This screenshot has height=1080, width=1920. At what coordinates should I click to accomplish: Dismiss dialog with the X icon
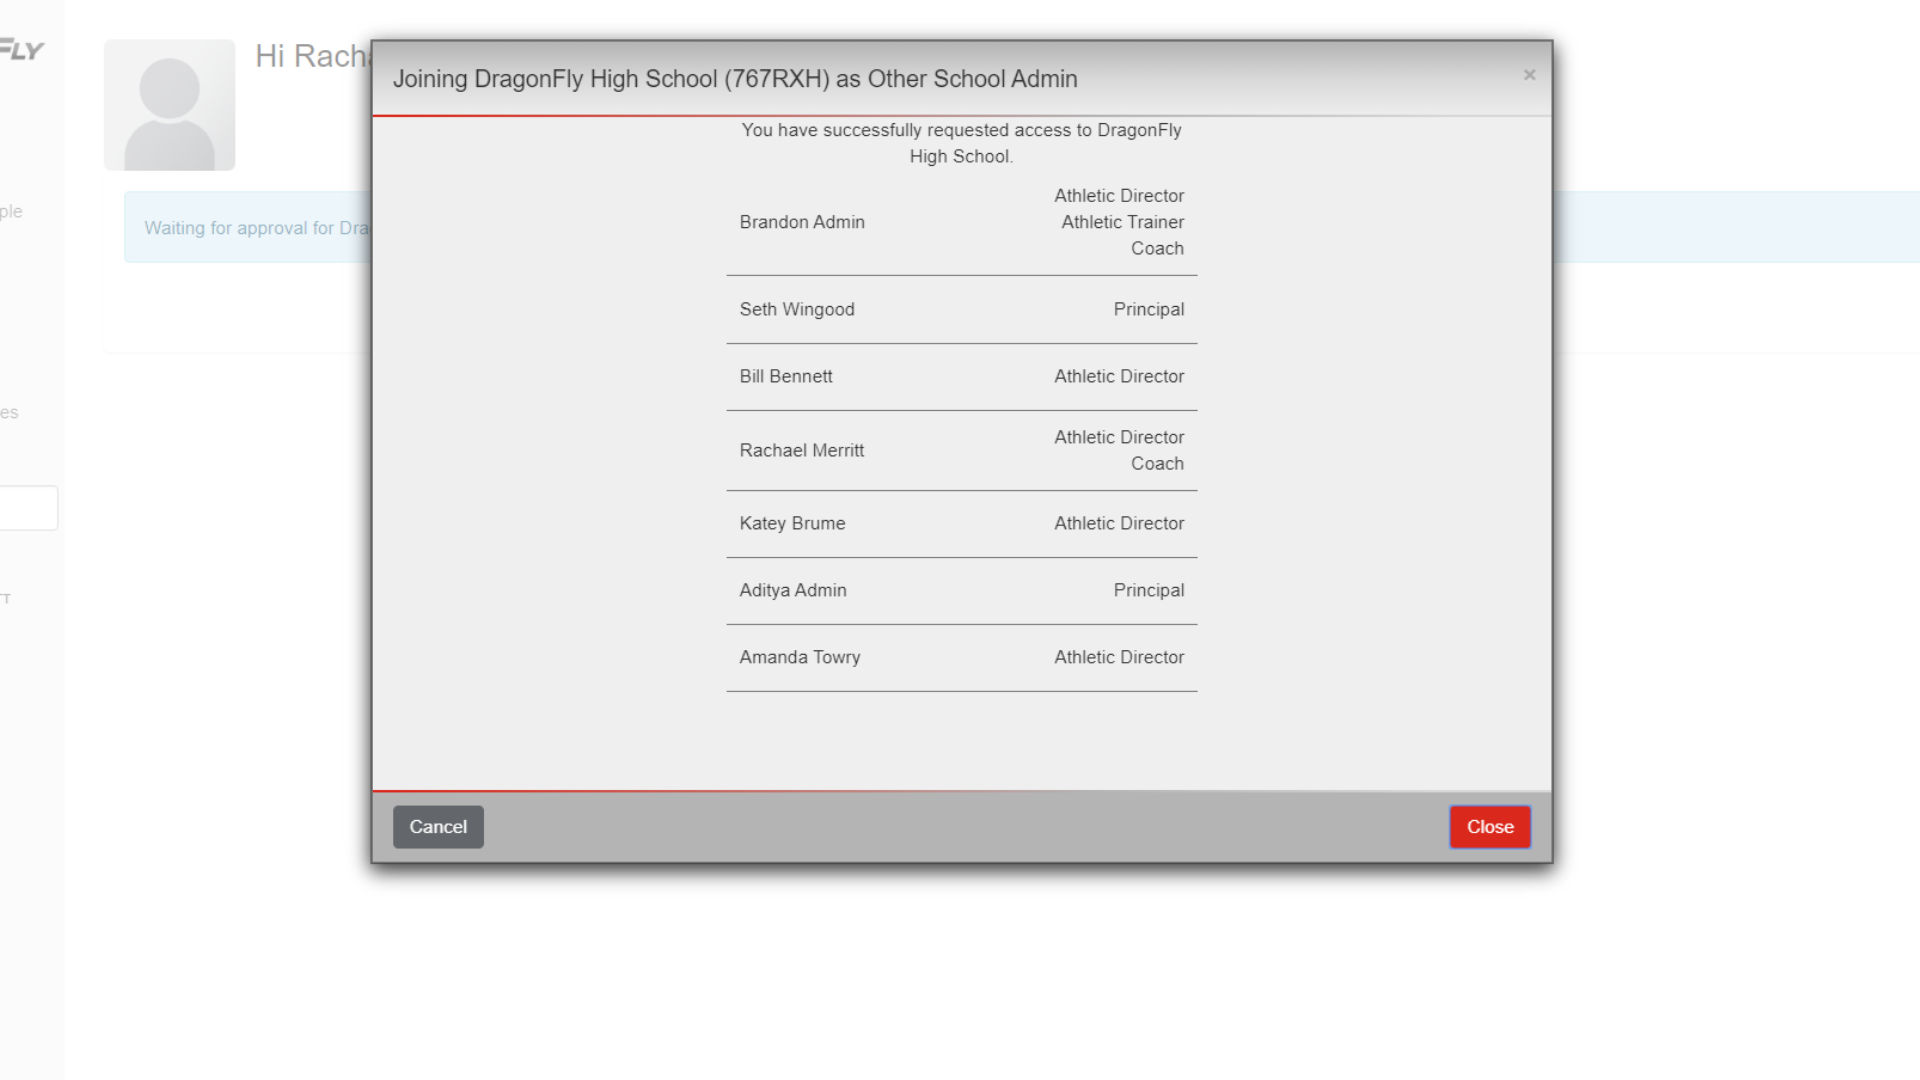click(1529, 75)
